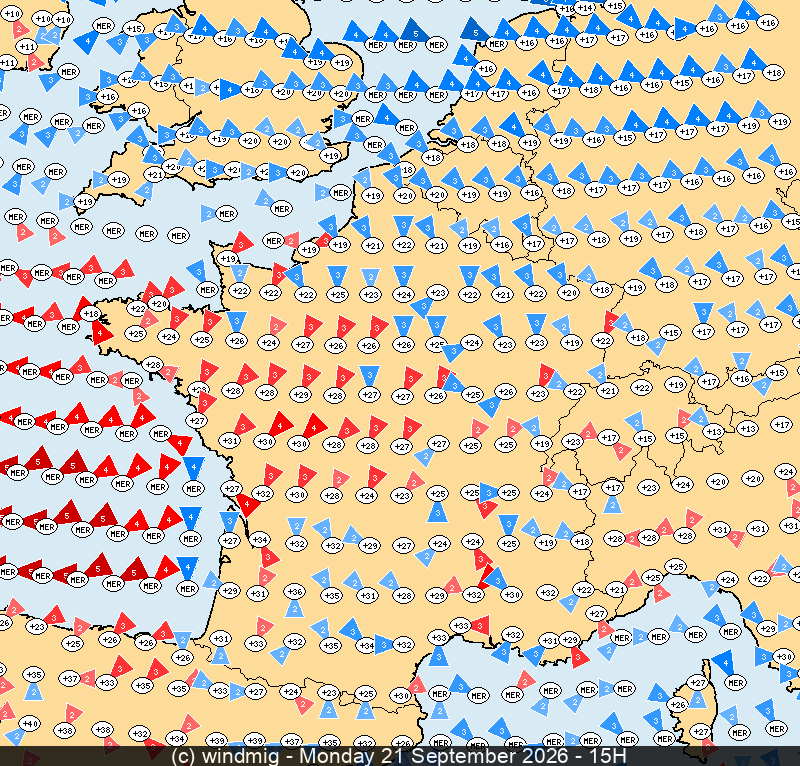Select the +36 temperature label in southwest France
800x766 pixels.
pyautogui.click(x=295, y=591)
